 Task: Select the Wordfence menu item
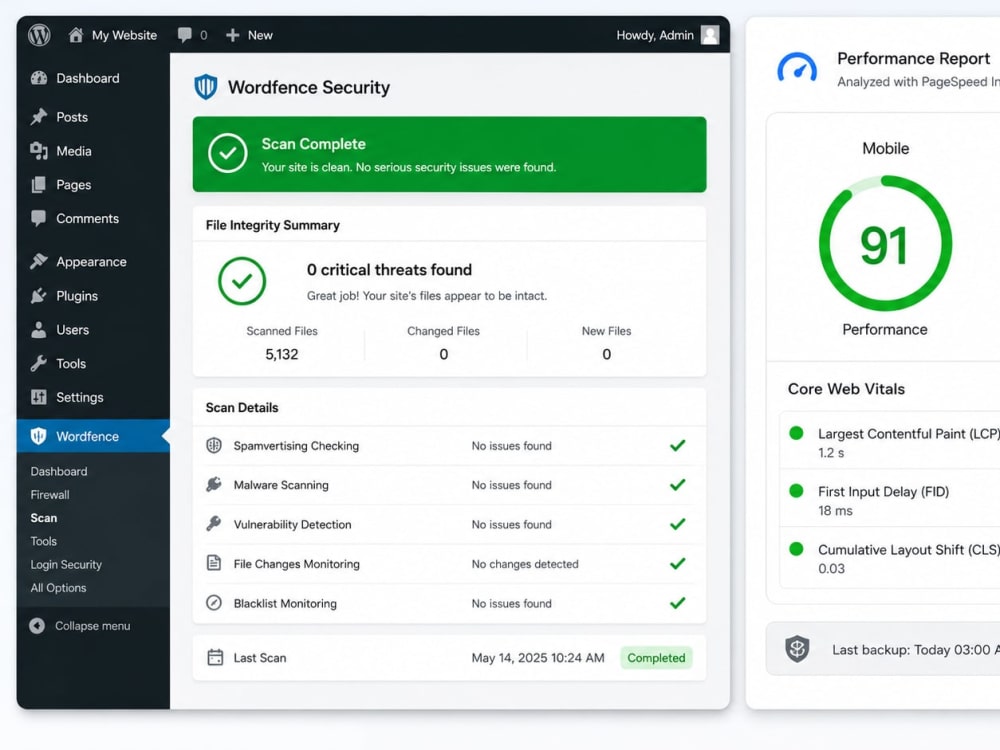(93, 436)
